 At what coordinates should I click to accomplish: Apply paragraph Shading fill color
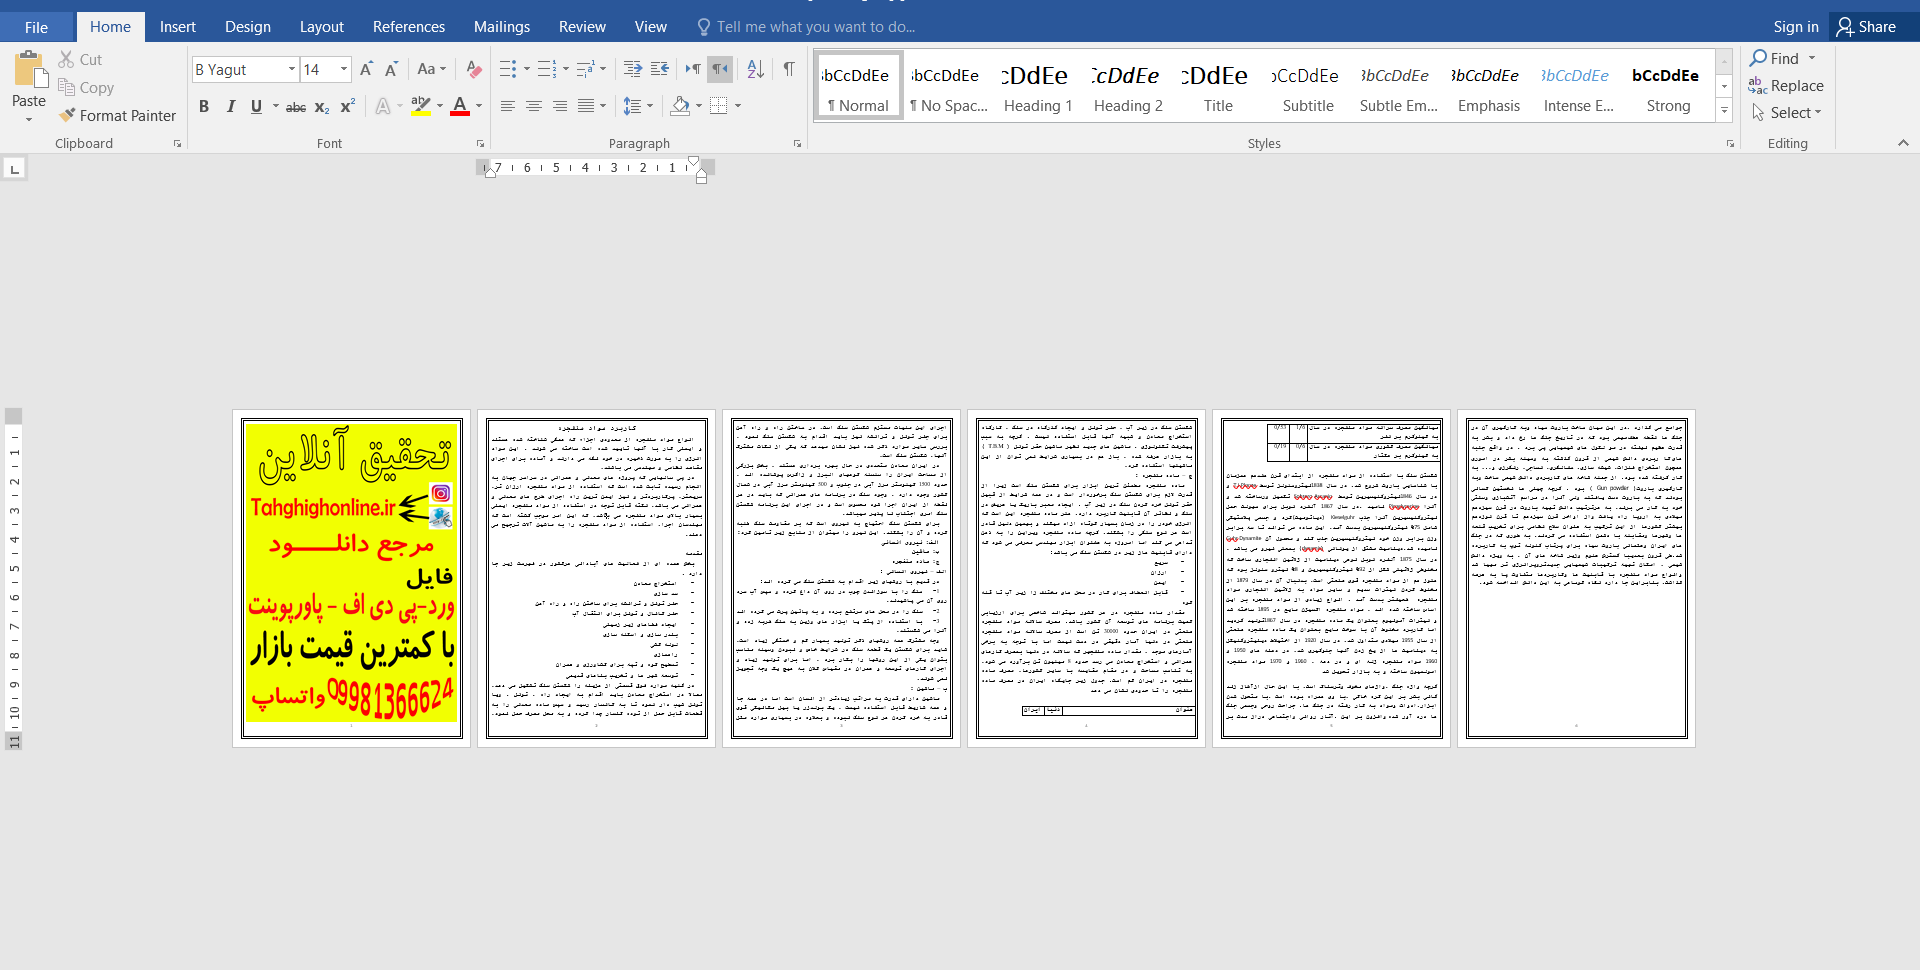pos(680,106)
